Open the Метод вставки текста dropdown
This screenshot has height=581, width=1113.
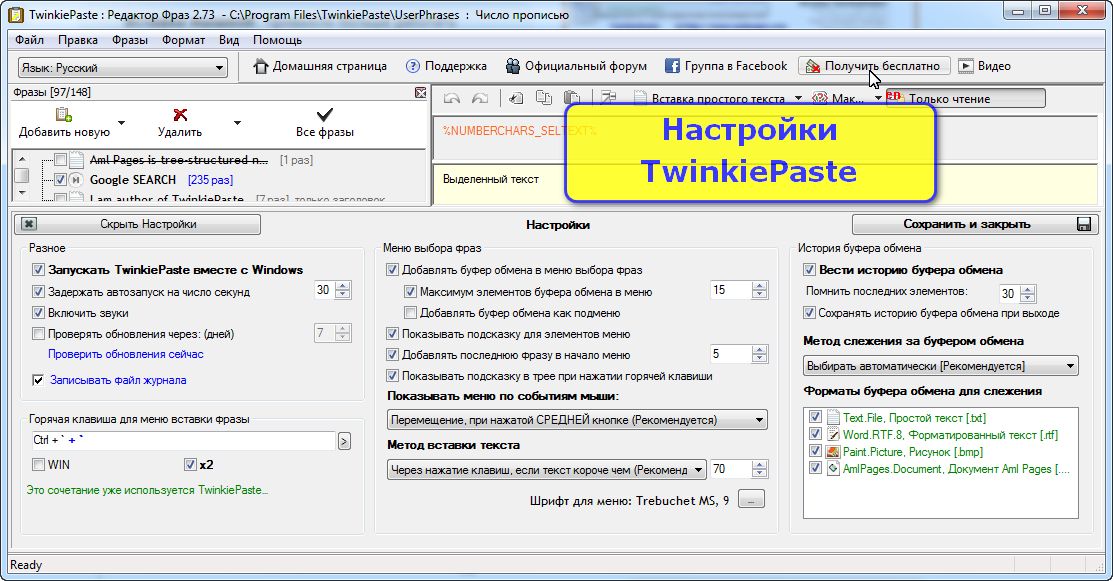coord(547,470)
